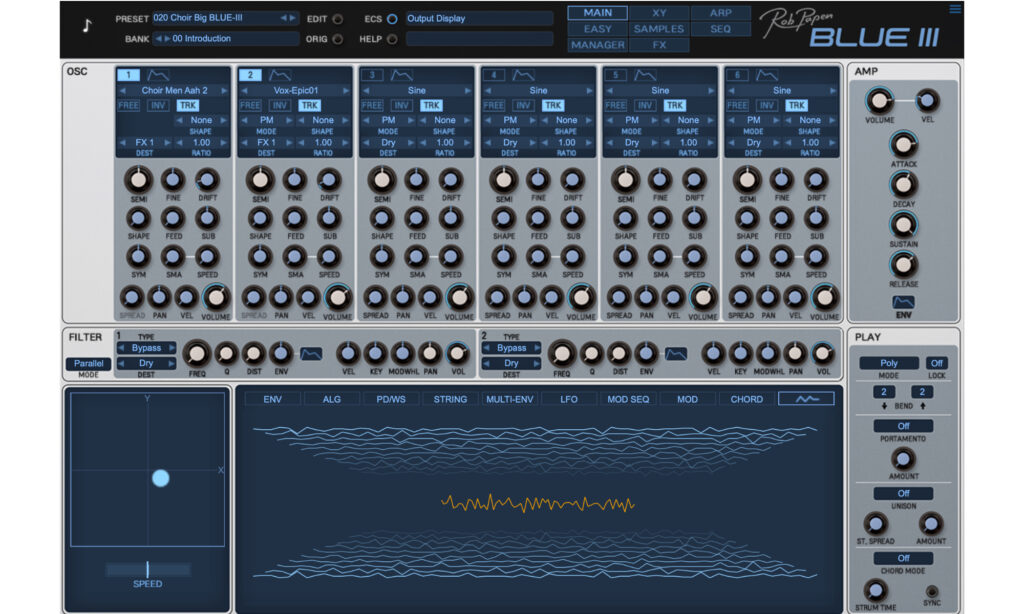Toggle FREE on oscillator 1

click(x=129, y=105)
